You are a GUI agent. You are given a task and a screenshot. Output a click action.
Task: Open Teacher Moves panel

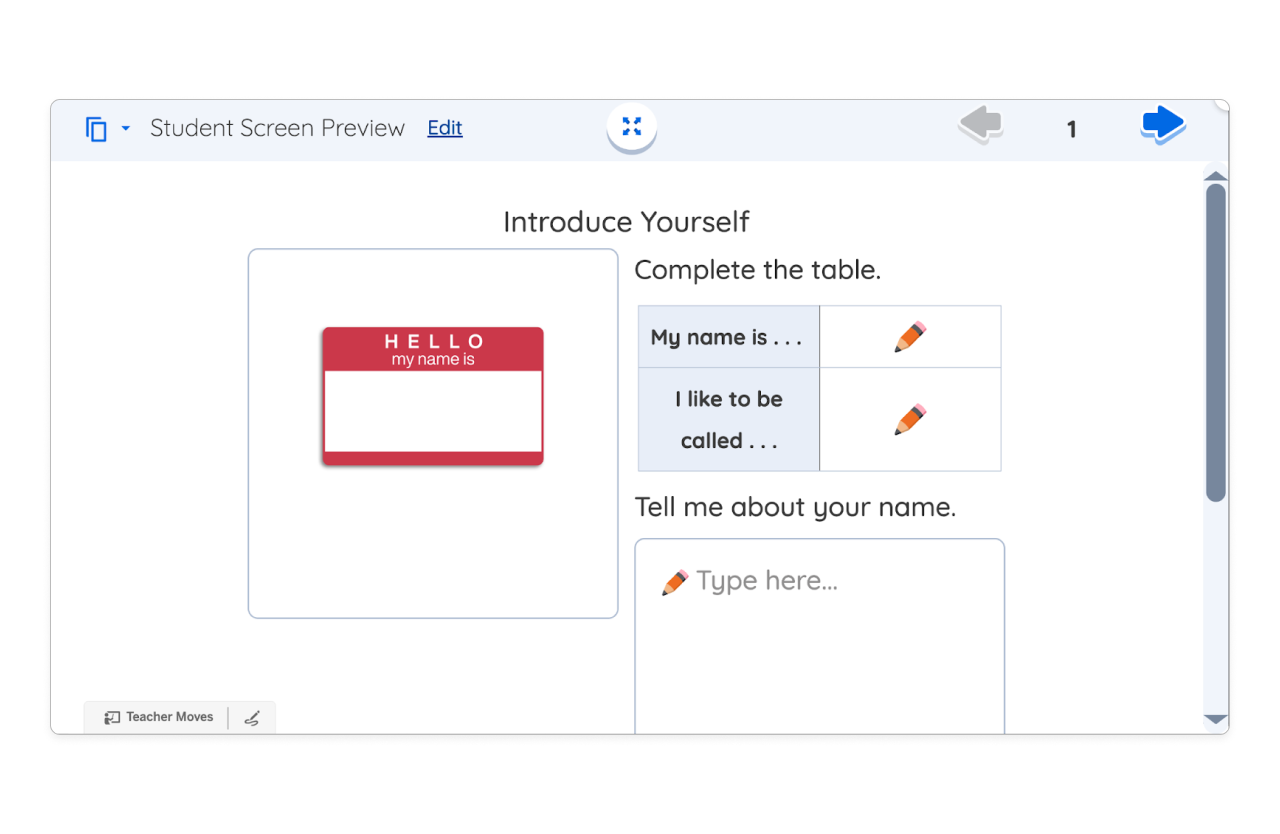tap(159, 717)
